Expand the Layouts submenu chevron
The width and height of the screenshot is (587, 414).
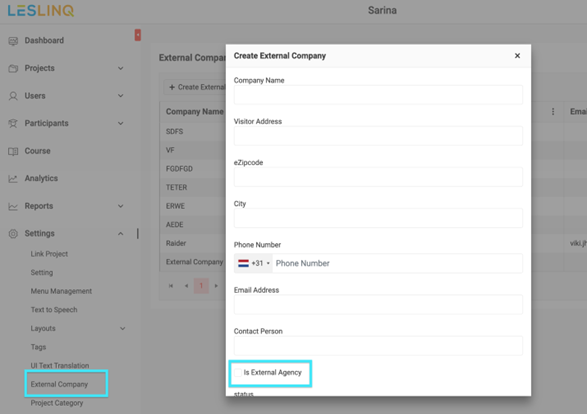click(x=122, y=329)
